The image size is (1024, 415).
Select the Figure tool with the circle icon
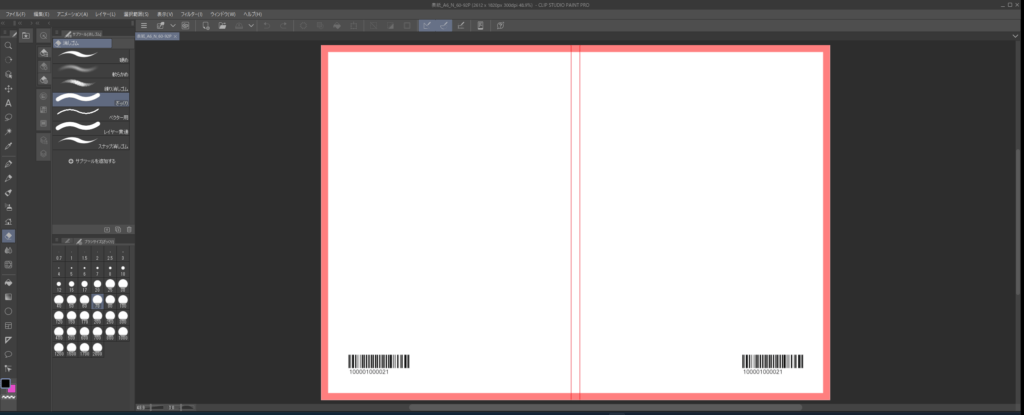coord(8,311)
